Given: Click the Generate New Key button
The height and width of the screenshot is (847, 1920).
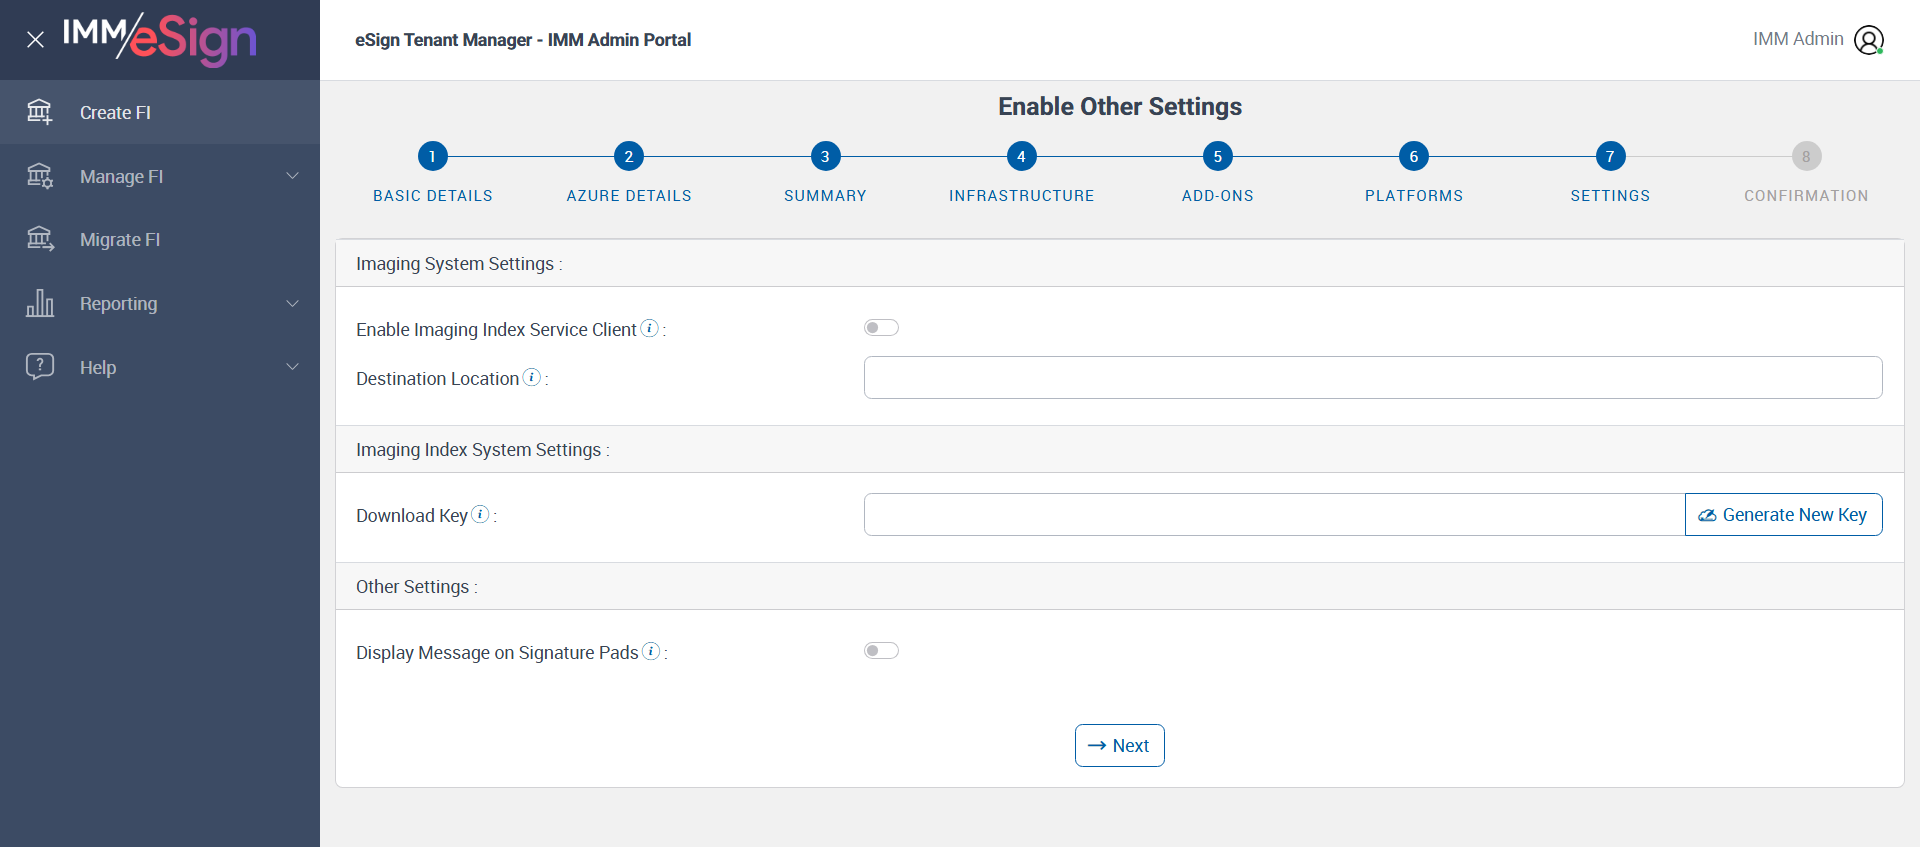Looking at the screenshot, I should pos(1783,515).
